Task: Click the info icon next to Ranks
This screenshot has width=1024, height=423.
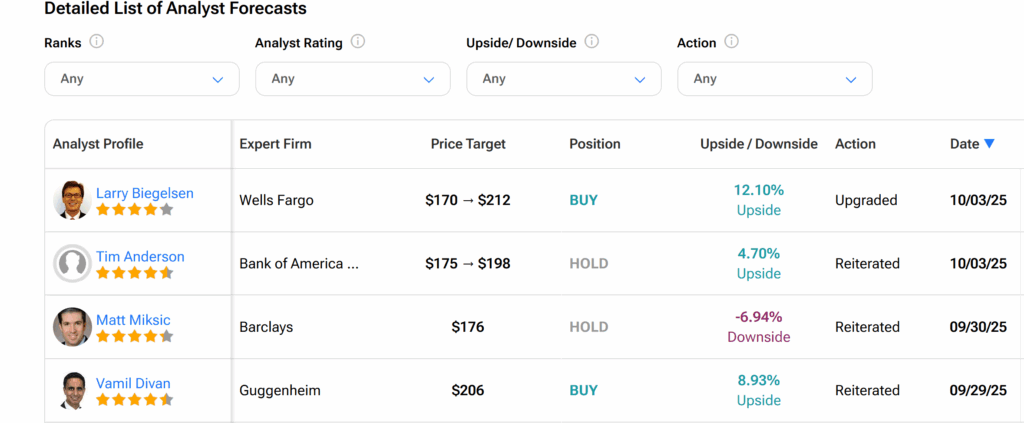Action: [97, 42]
